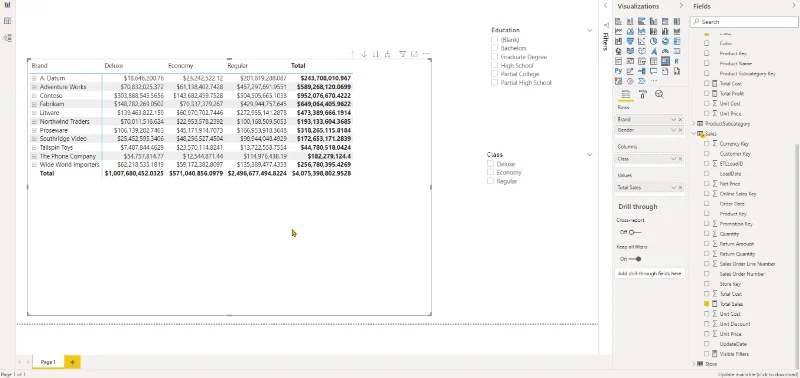Click Focus mode icon above the matrix
This screenshot has height=378, width=800.
(x=414, y=54)
